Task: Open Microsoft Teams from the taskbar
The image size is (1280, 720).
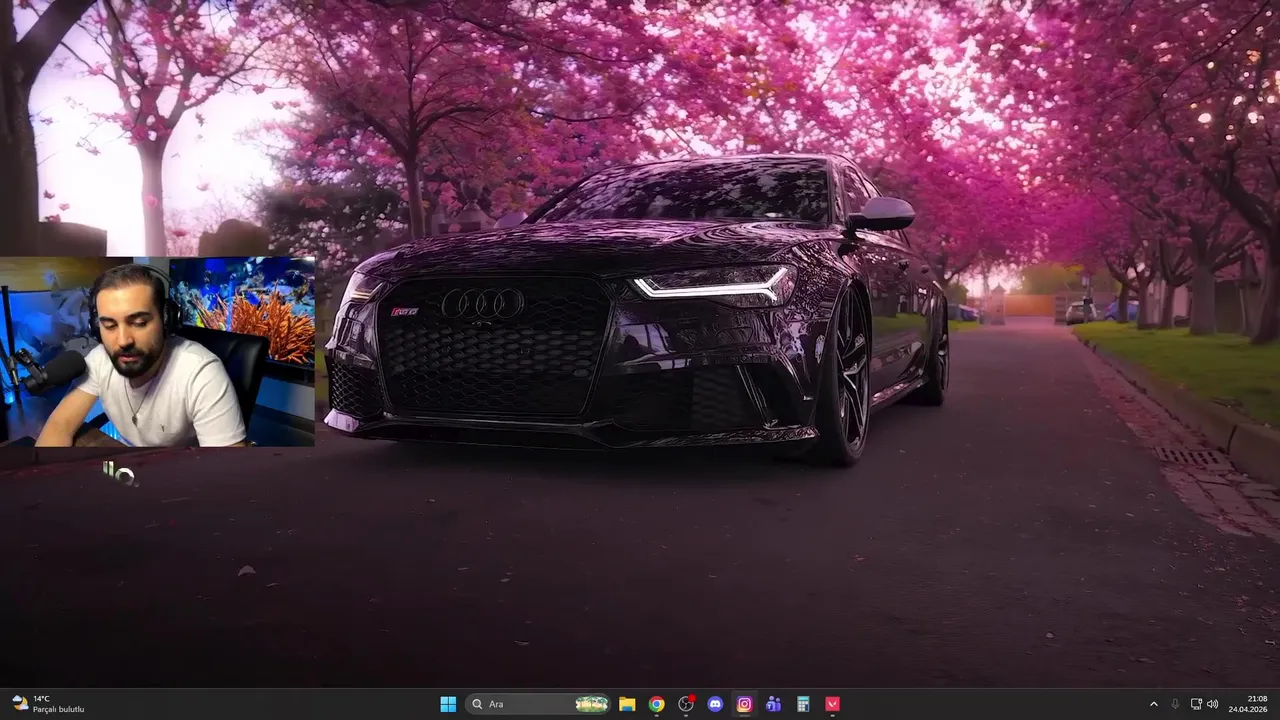Action: [x=773, y=704]
